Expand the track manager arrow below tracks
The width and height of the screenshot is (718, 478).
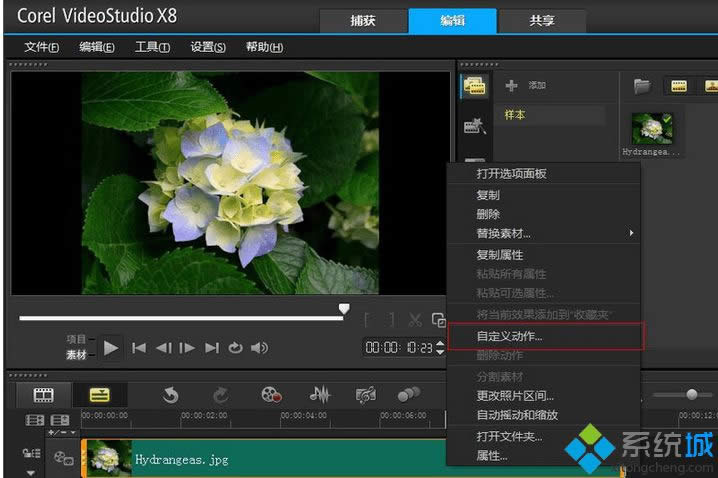[30, 472]
